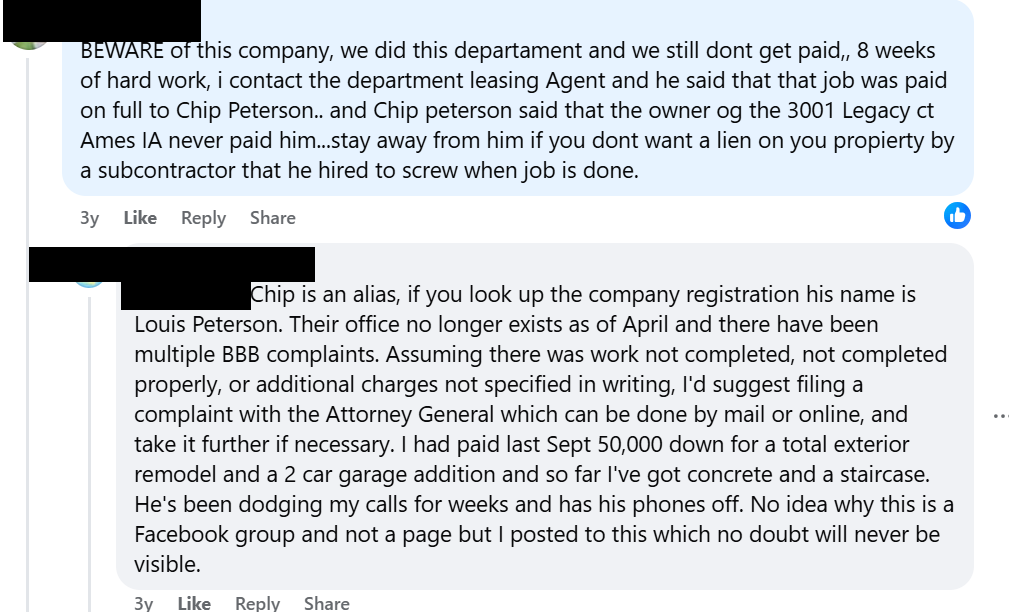This screenshot has height=612, width=1009.
Task: Expand reactions list via thumbs-up badge
Action: [957, 215]
